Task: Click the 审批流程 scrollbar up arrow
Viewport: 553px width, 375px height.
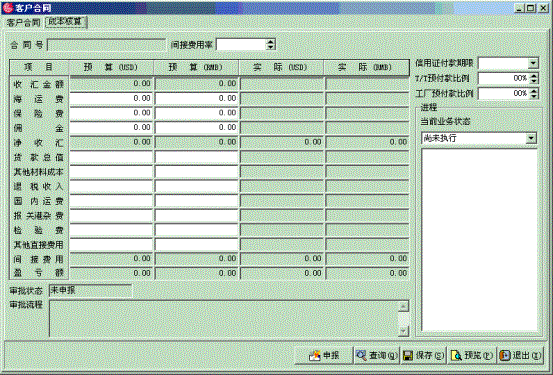Action: tap(403, 306)
